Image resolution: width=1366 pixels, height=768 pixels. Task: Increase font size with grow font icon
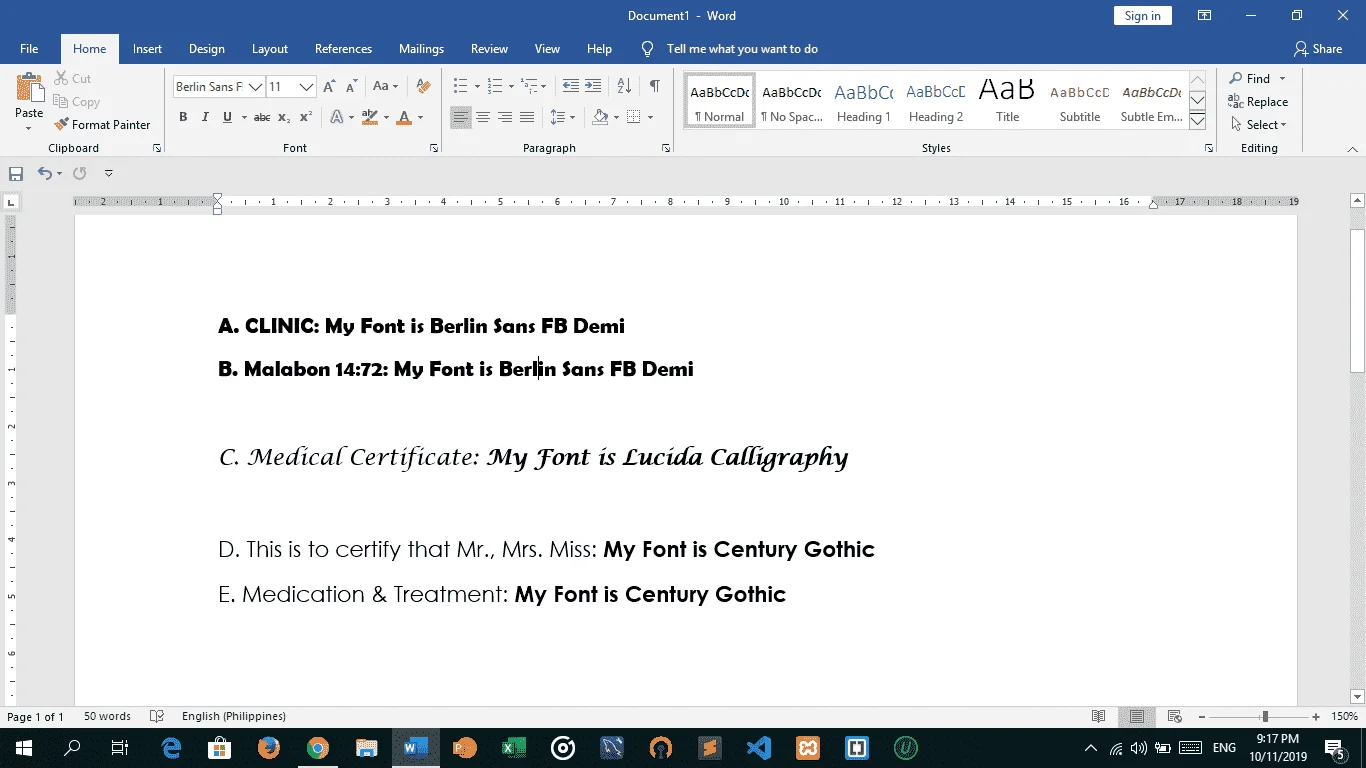(329, 87)
